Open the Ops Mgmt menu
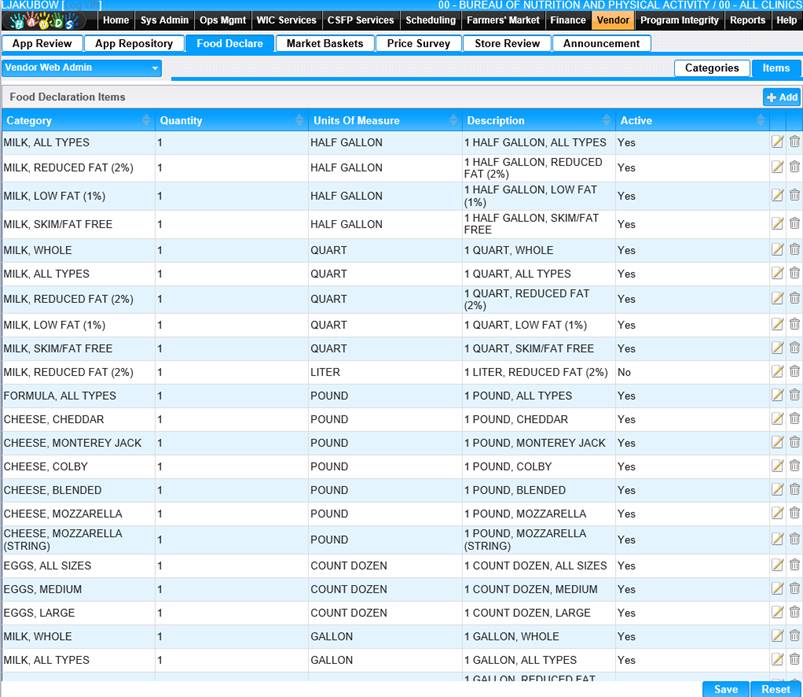The height and width of the screenshot is (697, 803). (x=223, y=20)
